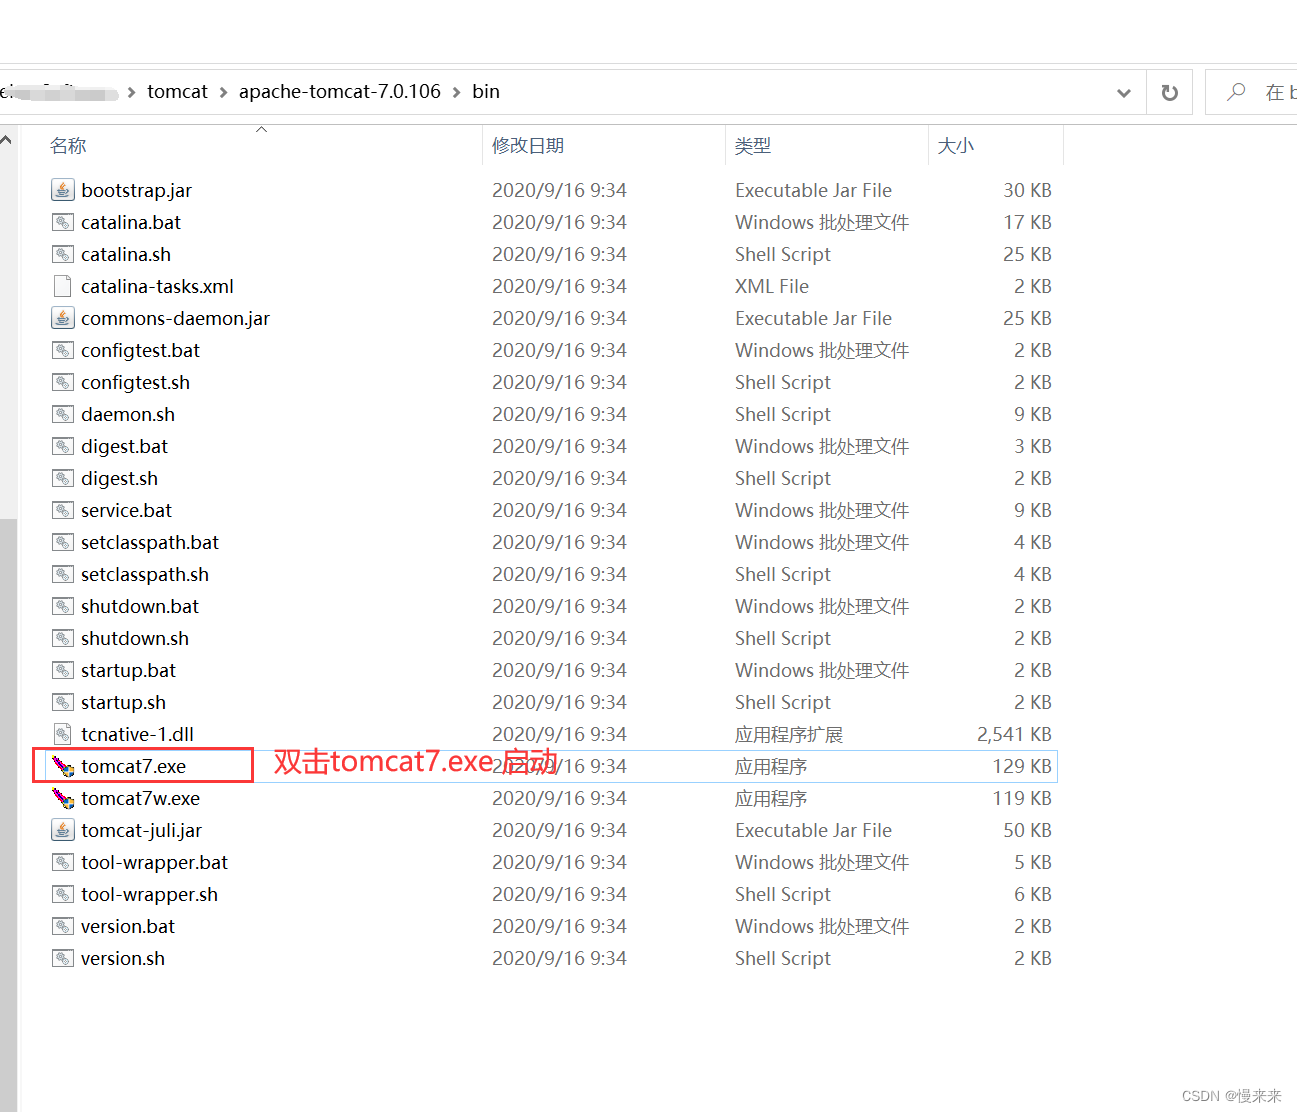The height and width of the screenshot is (1112, 1297).
Task: Select the service.bat file name
Action: point(126,510)
